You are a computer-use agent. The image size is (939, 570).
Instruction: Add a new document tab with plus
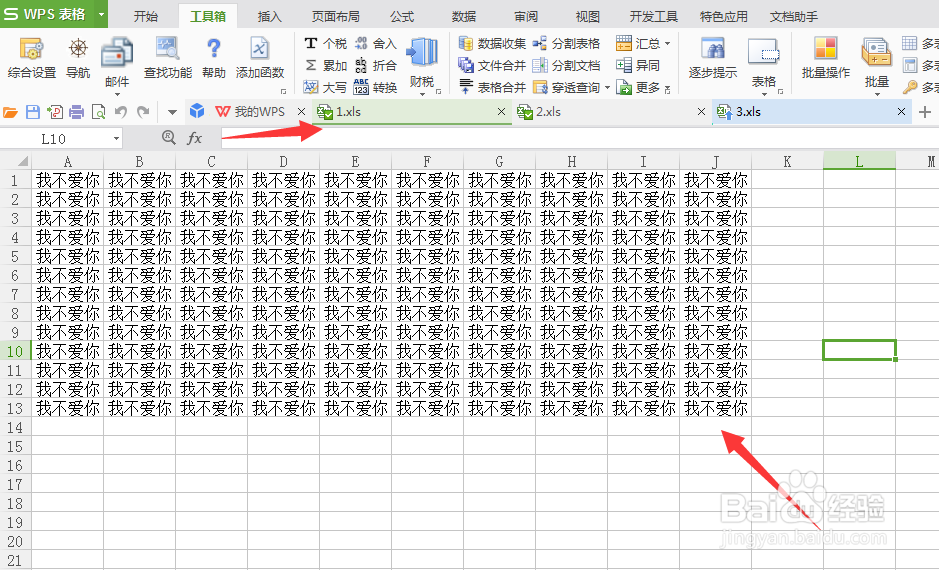tap(925, 112)
